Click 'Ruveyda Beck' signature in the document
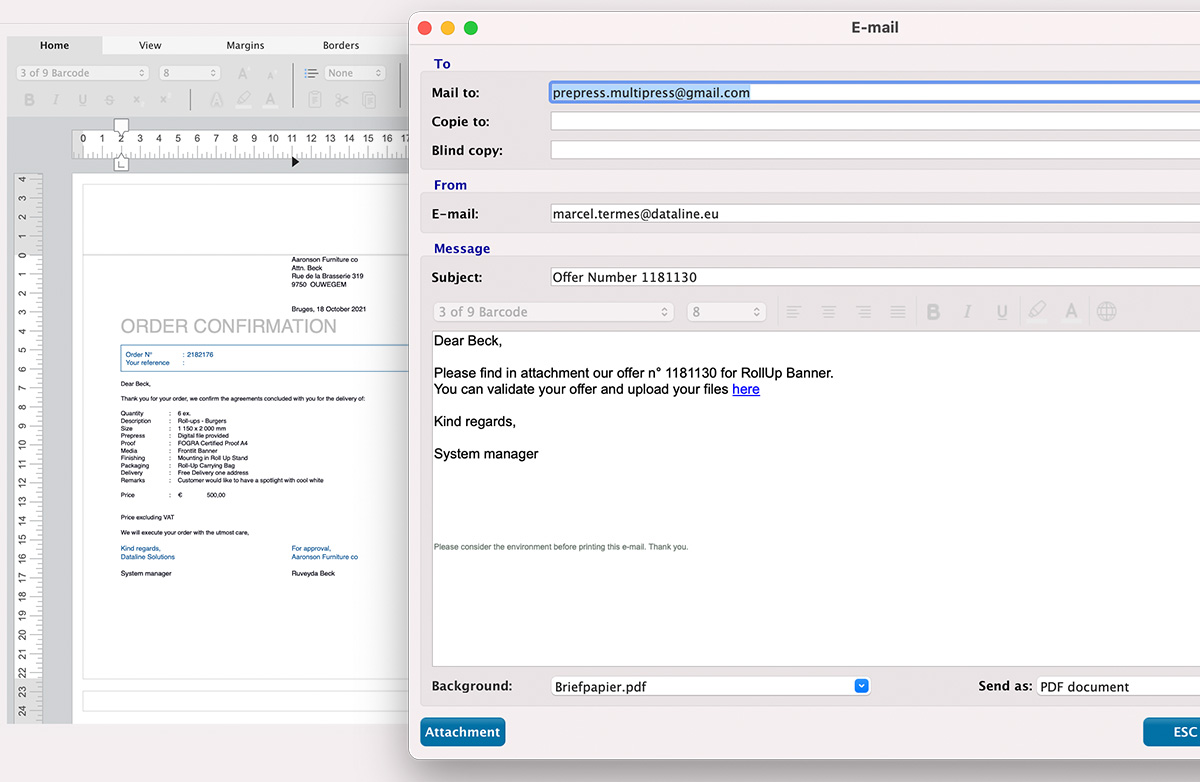1200x782 pixels. (x=313, y=573)
